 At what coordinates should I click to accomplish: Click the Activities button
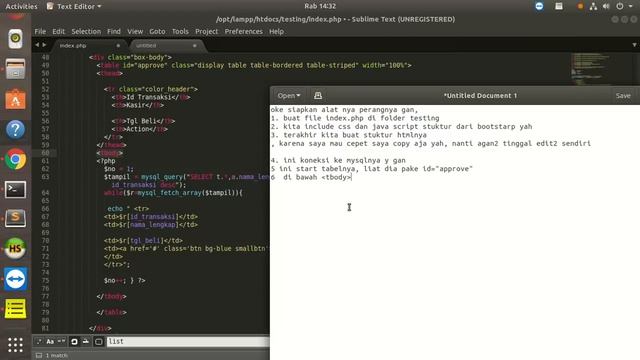pyautogui.click(x=21, y=6)
